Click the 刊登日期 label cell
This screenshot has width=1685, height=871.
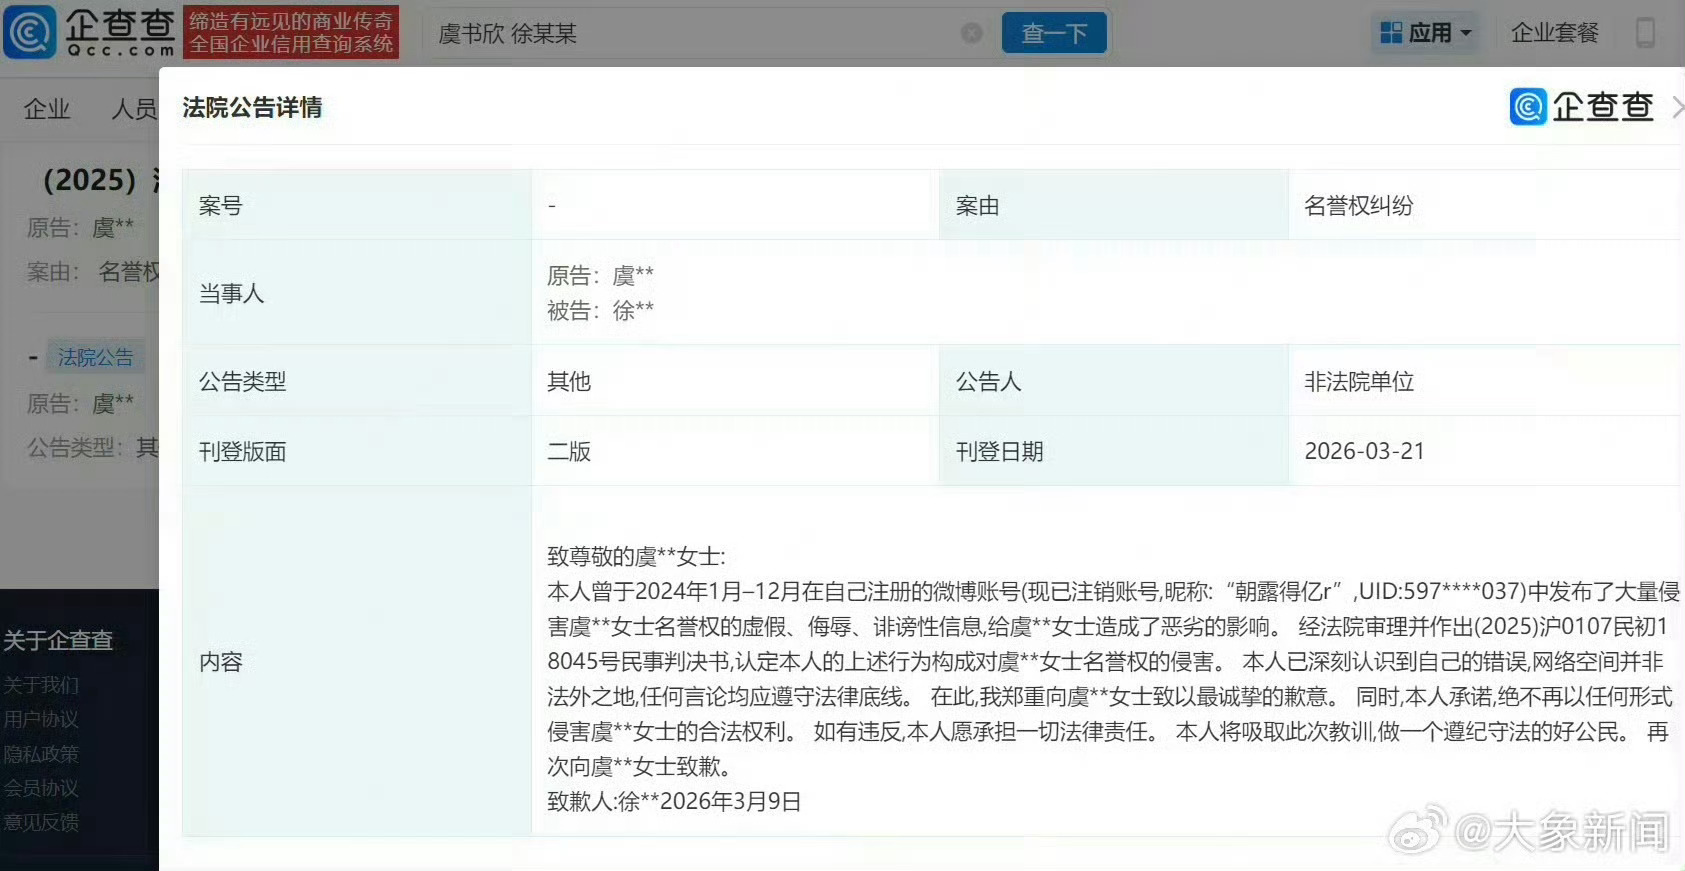coord(1114,452)
